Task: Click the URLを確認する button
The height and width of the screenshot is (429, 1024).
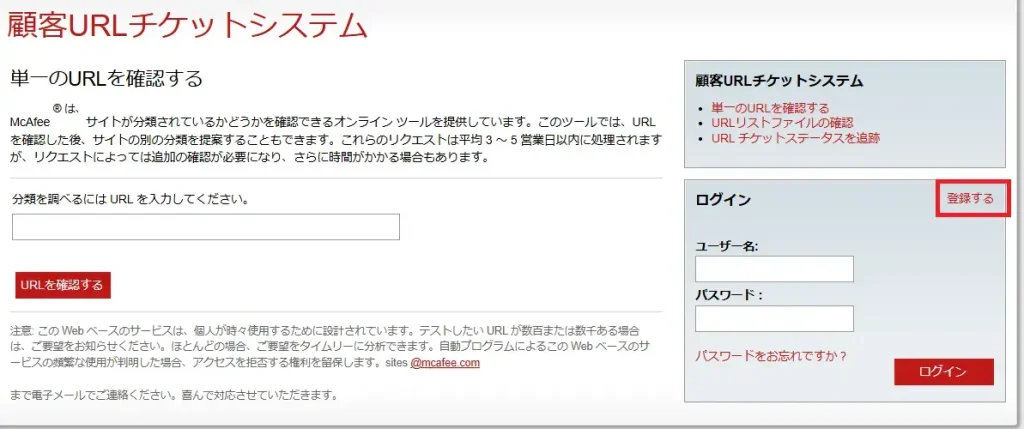Action: [63, 285]
